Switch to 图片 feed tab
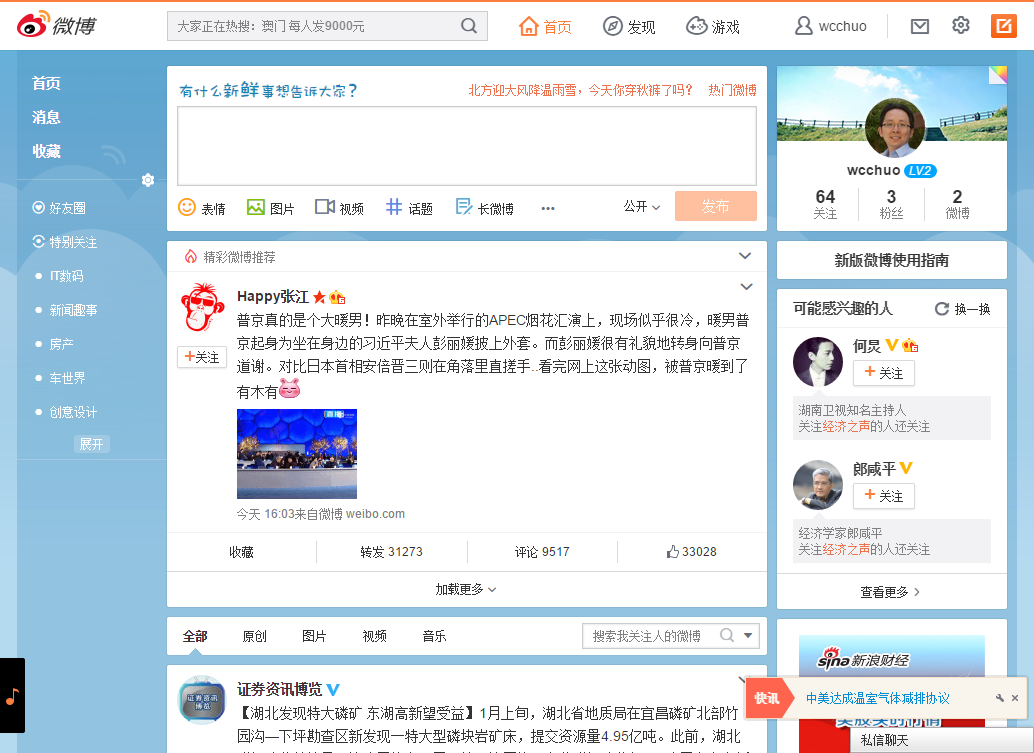 (x=315, y=636)
